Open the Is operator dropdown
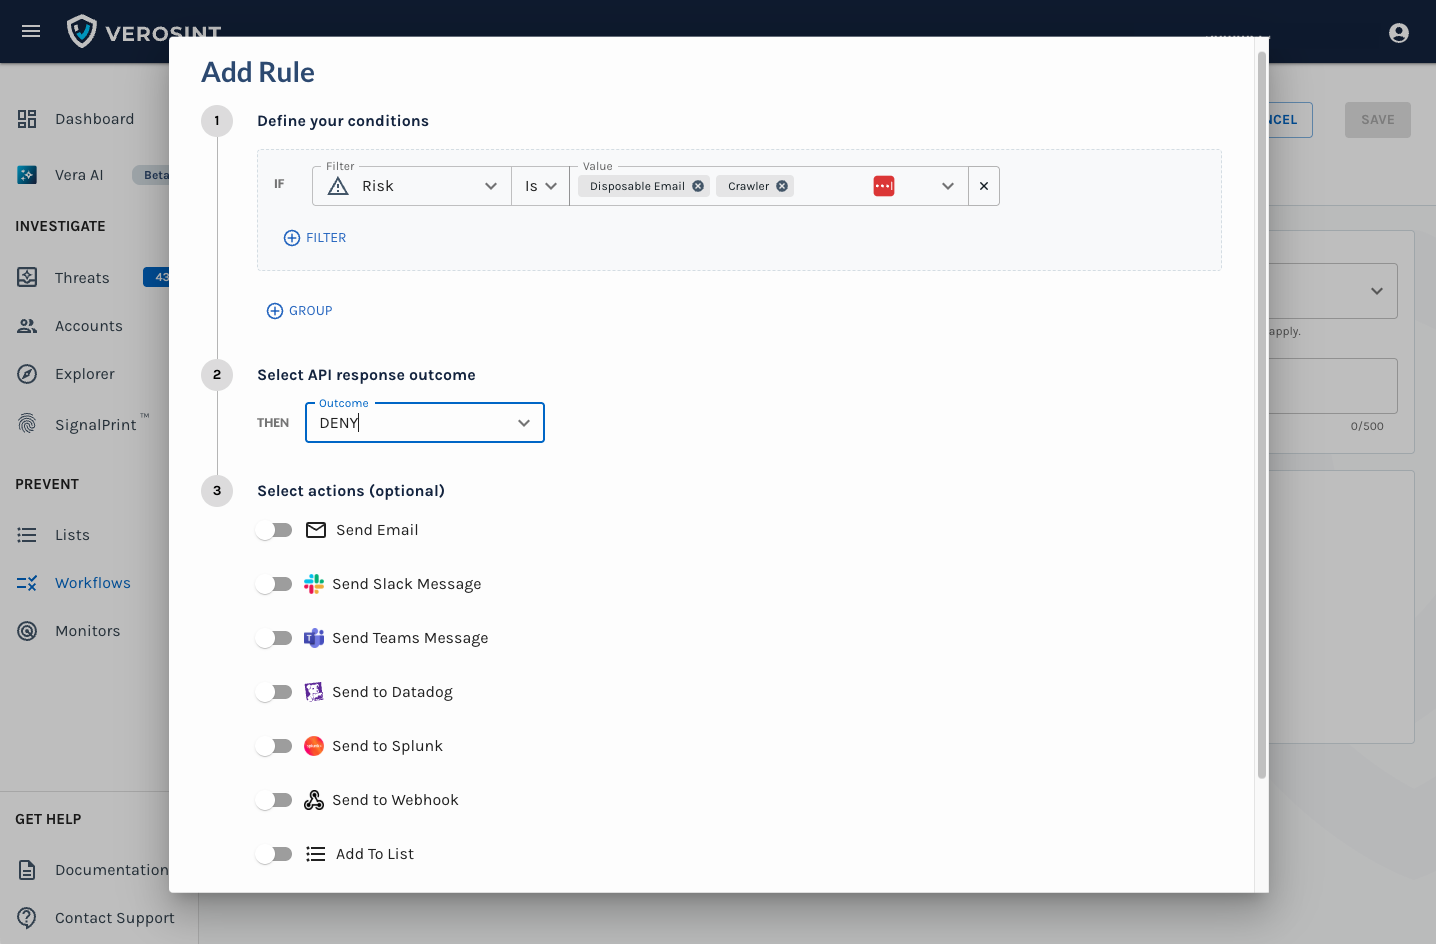This screenshot has height=944, width=1436. [x=540, y=186]
